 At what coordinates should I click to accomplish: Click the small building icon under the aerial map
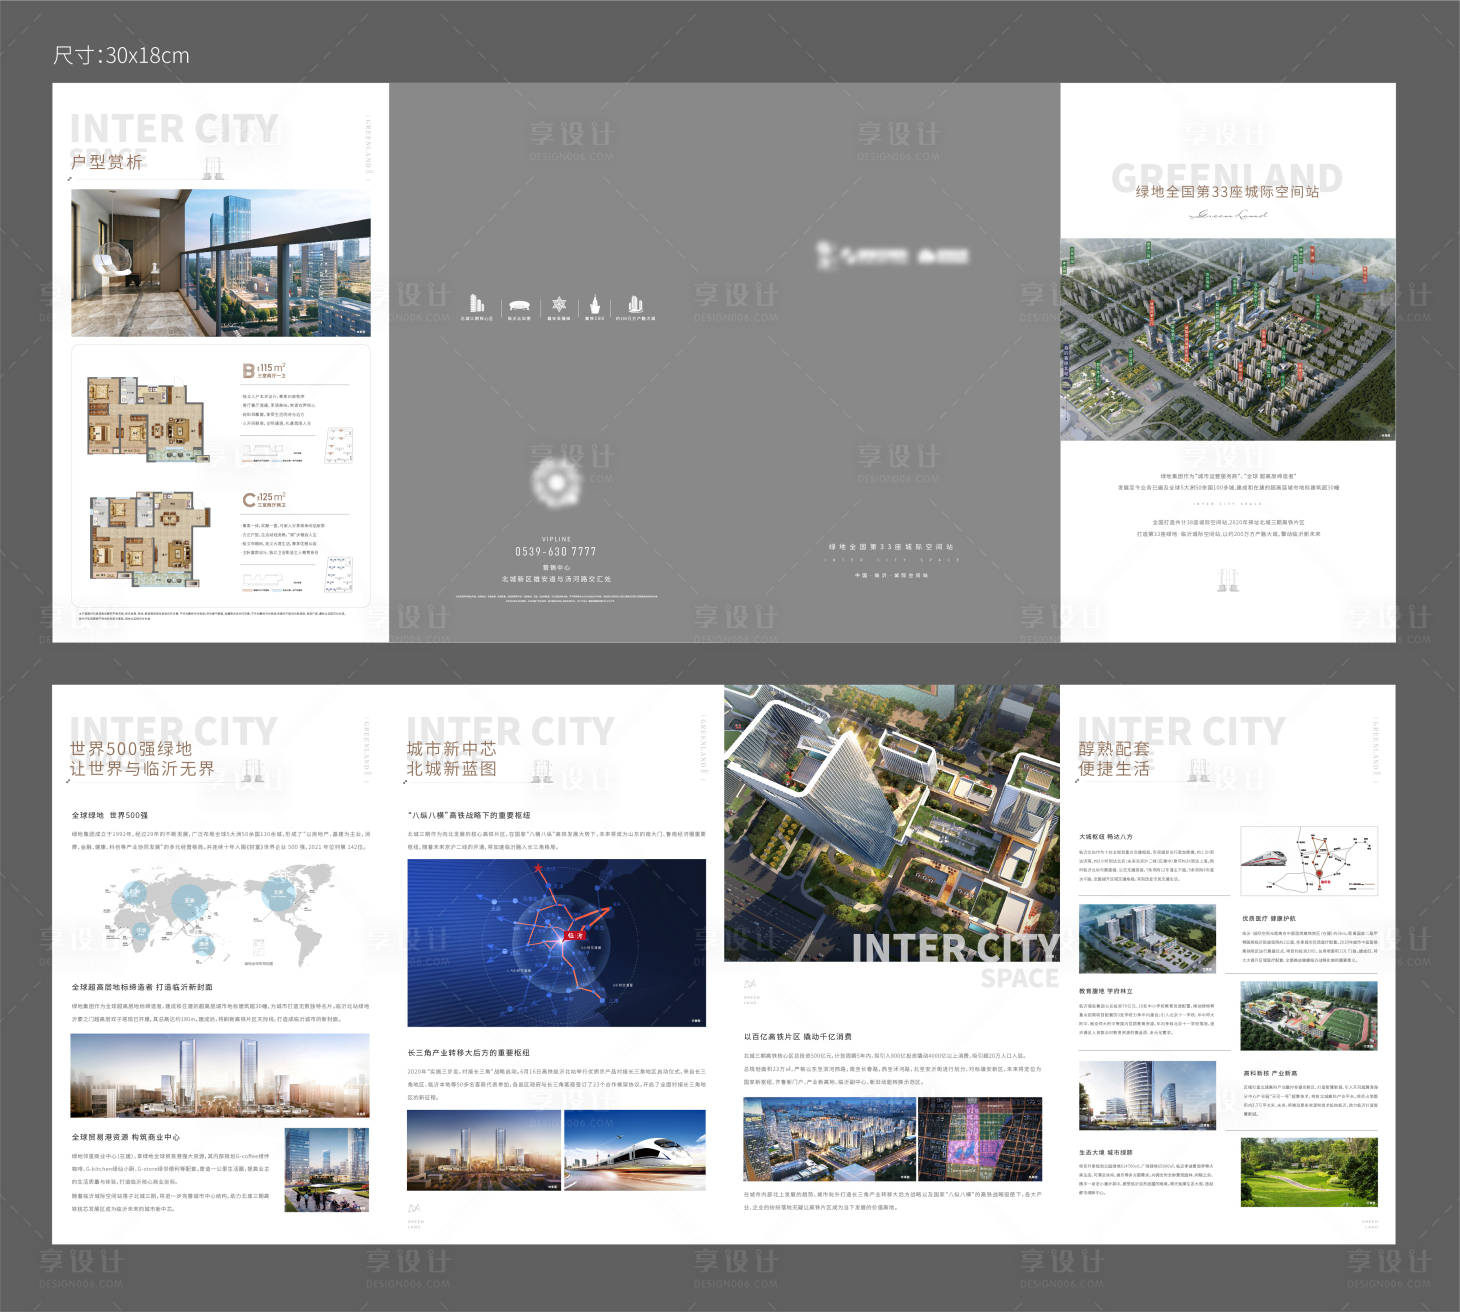pos(1227,579)
